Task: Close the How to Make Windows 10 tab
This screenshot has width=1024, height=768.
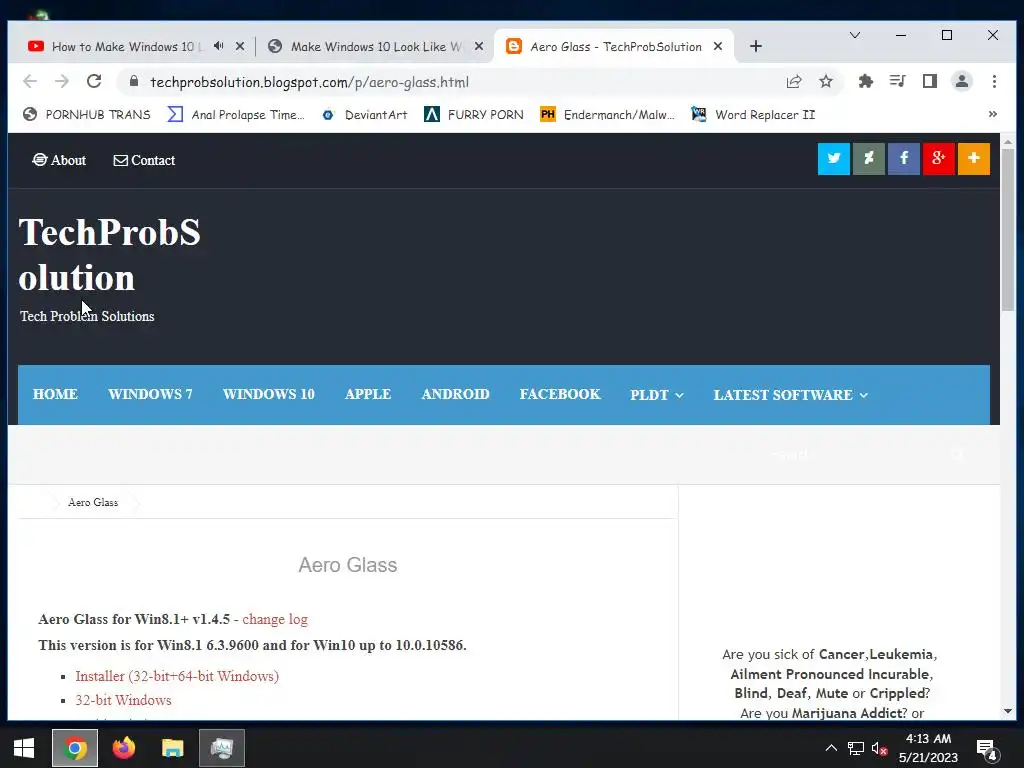Action: (x=240, y=46)
